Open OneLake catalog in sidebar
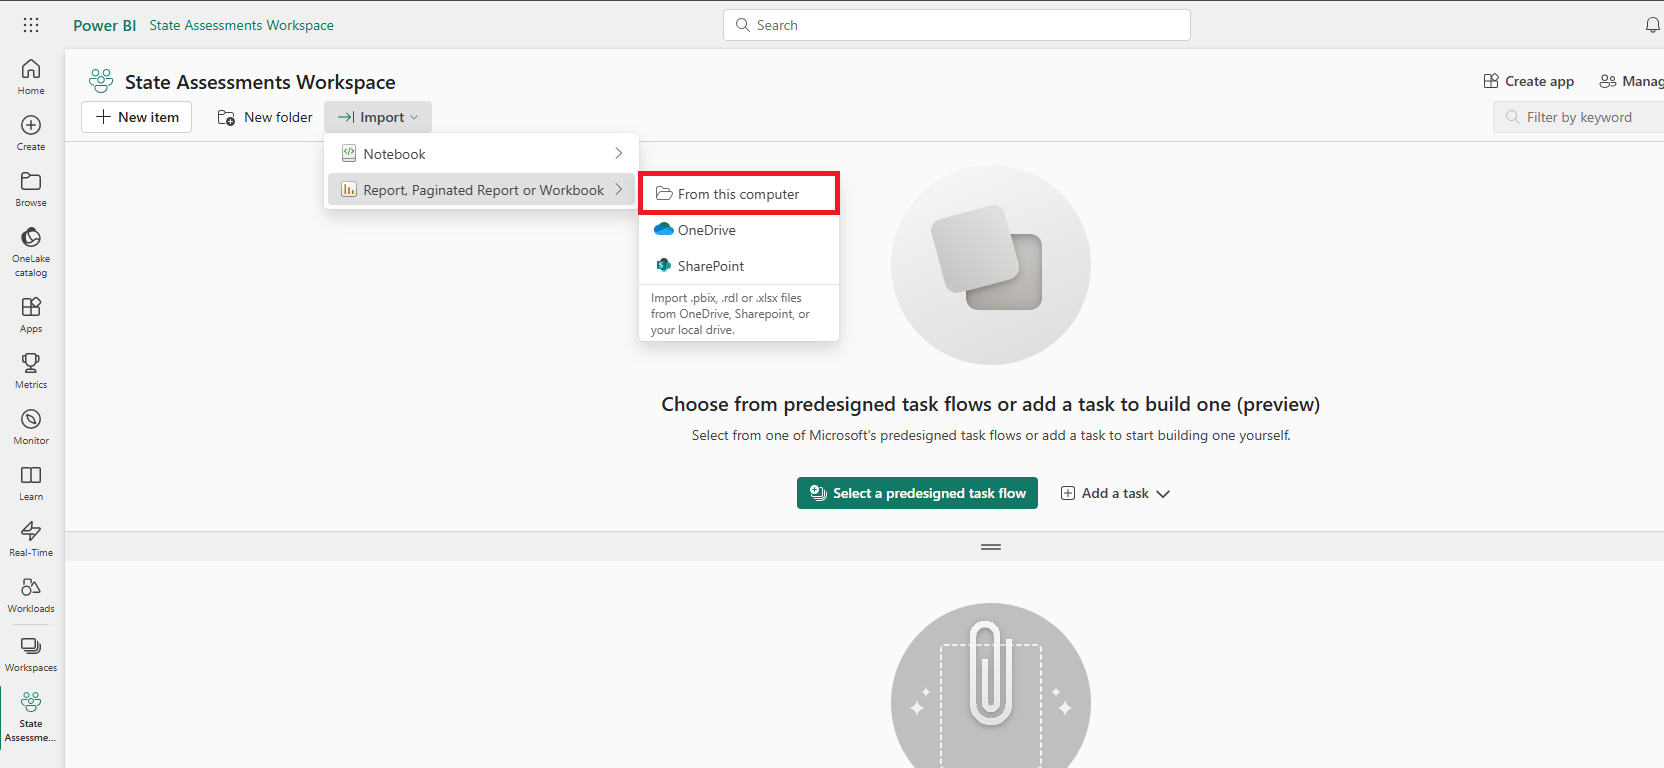This screenshot has width=1664, height=768. tap(31, 250)
